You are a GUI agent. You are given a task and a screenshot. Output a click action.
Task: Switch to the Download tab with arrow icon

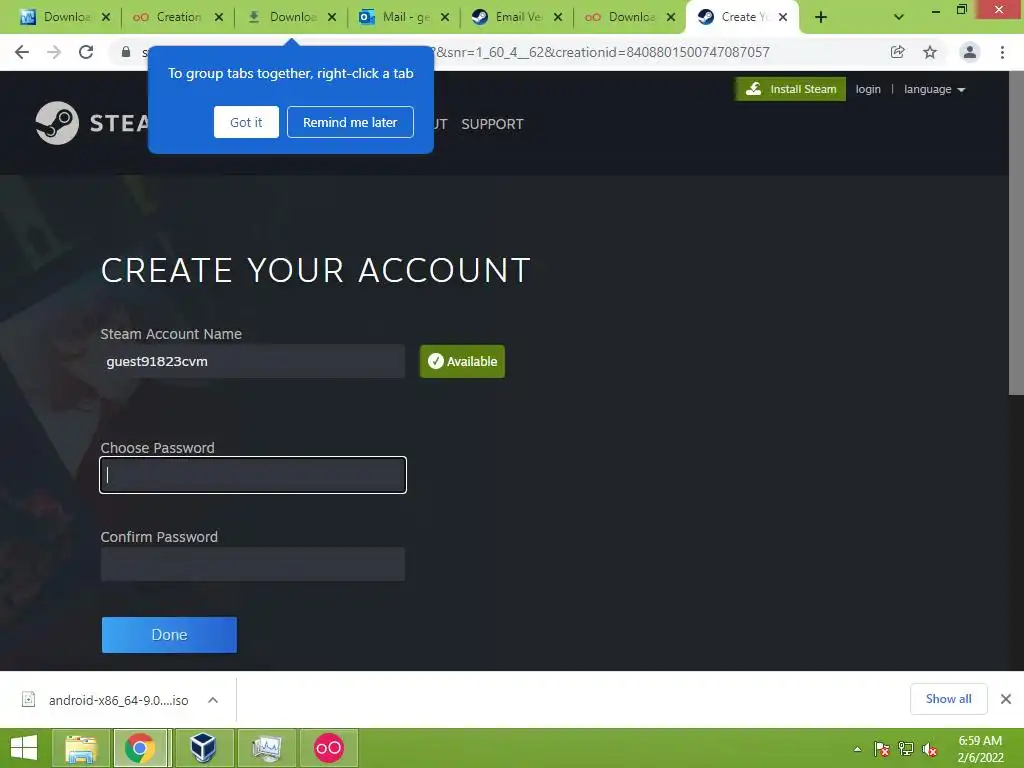[x=281, y=17]
